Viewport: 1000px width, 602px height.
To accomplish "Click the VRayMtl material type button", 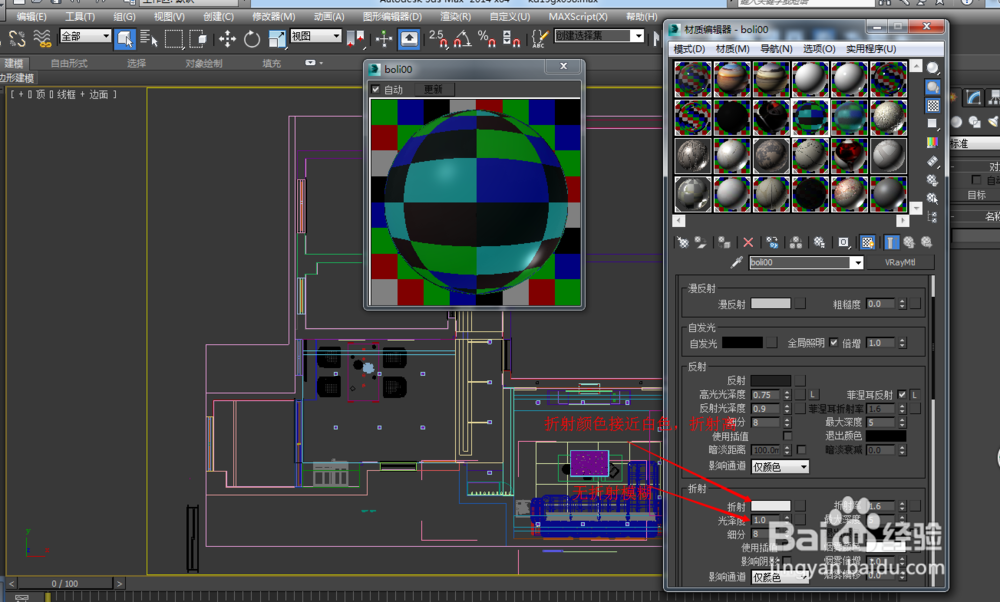I will (x=900, y=262).
